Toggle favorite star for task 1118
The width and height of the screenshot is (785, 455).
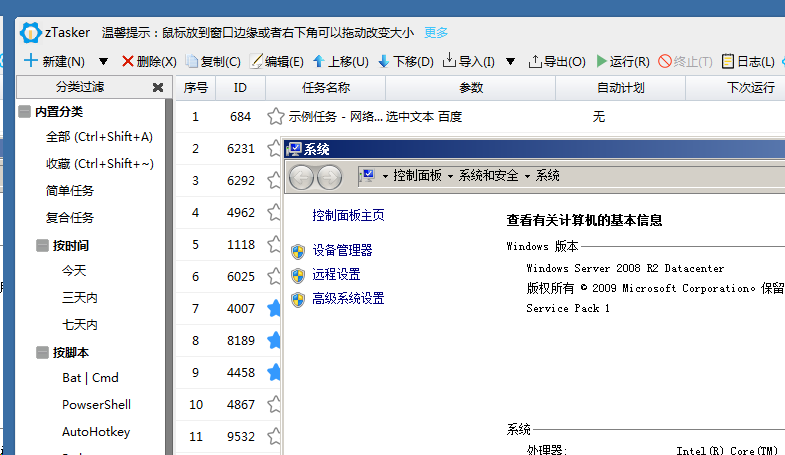(x=274, y=245)
